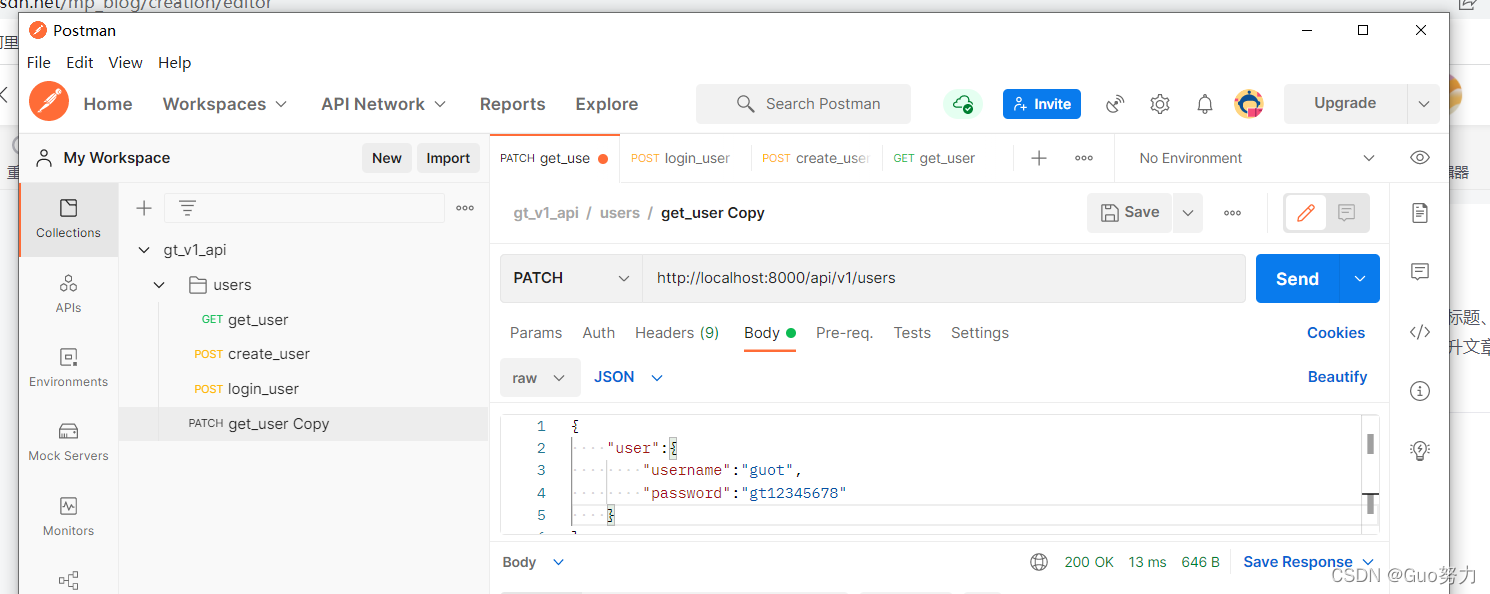The image size is (1490, 594).
Task: Open the cloud sync status icon
Action: (x=963, y=104)
